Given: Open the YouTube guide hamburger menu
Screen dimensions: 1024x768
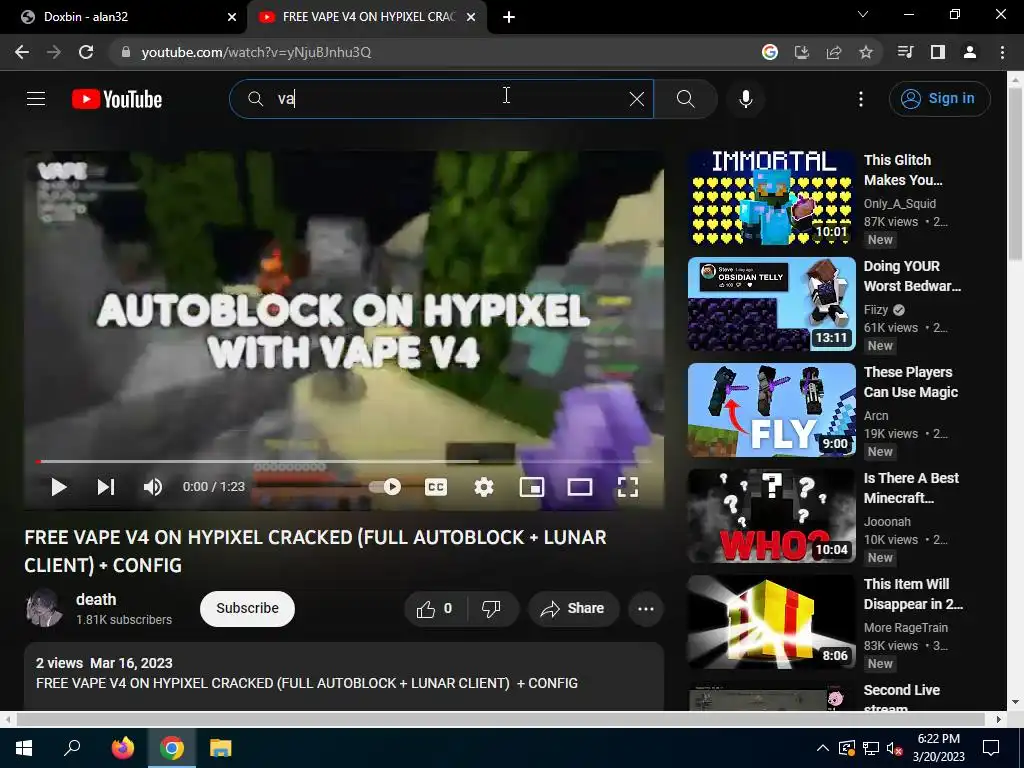Looking at the screenshot, I should point(36,99).
